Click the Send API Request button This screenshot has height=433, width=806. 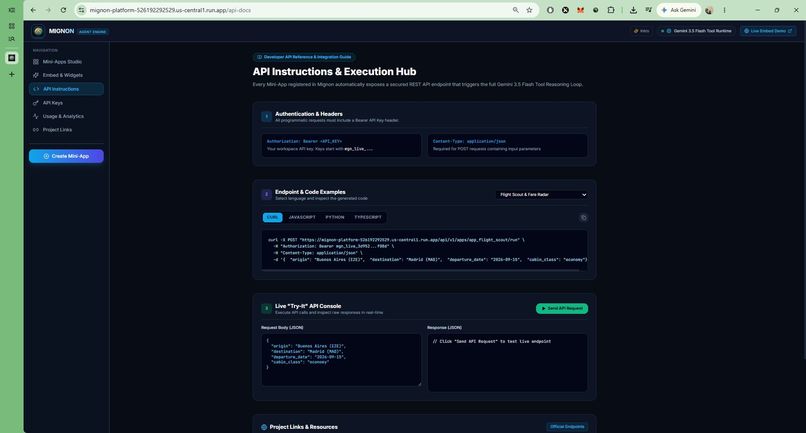562,308
